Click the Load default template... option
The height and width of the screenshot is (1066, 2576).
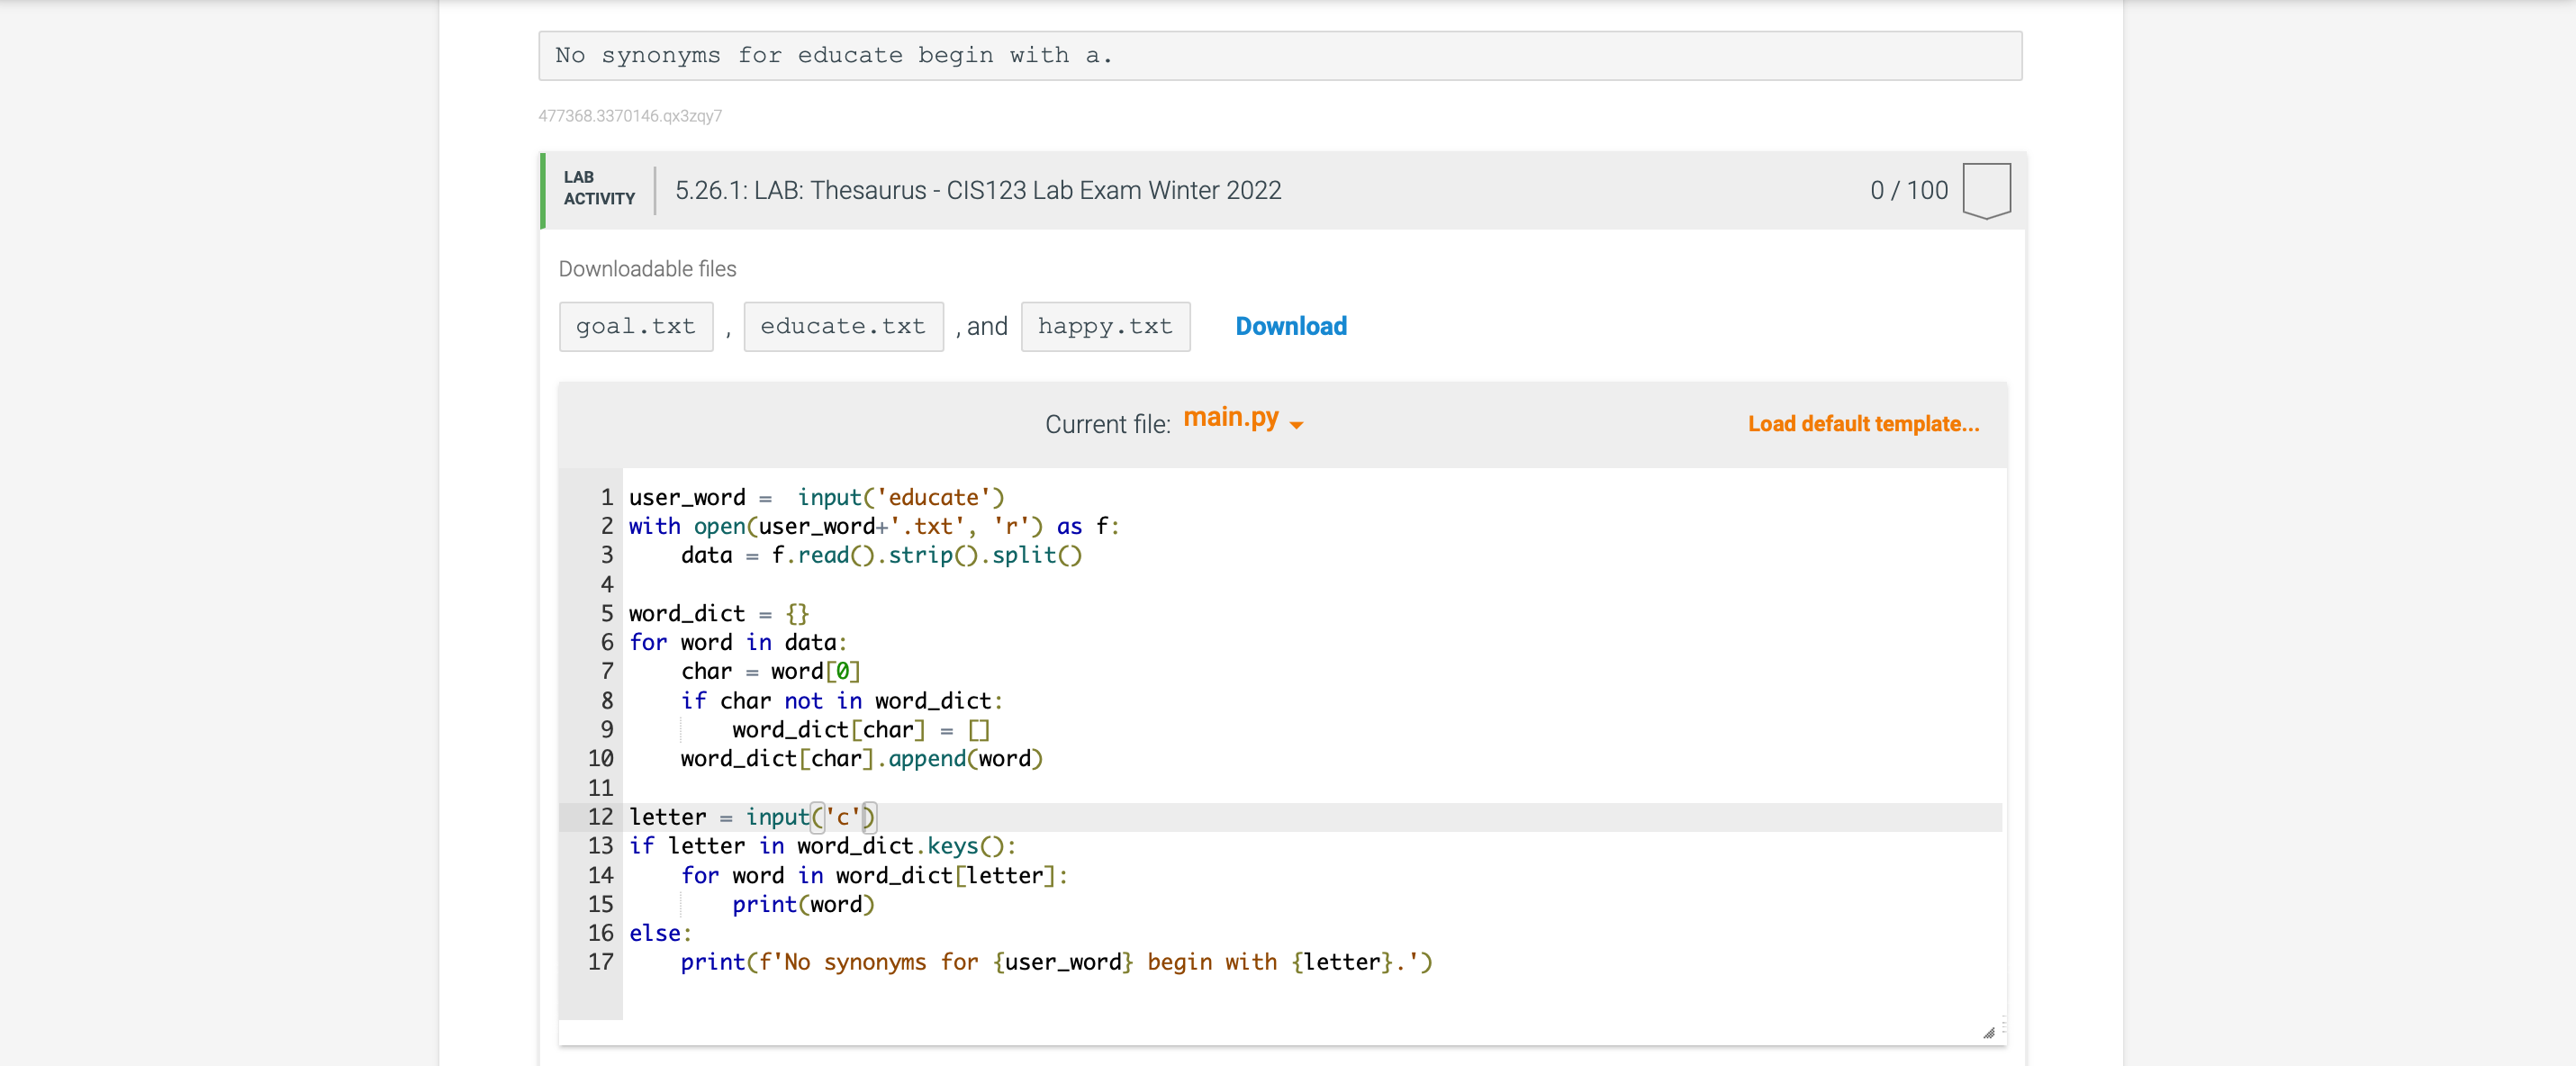(1862, 423)
